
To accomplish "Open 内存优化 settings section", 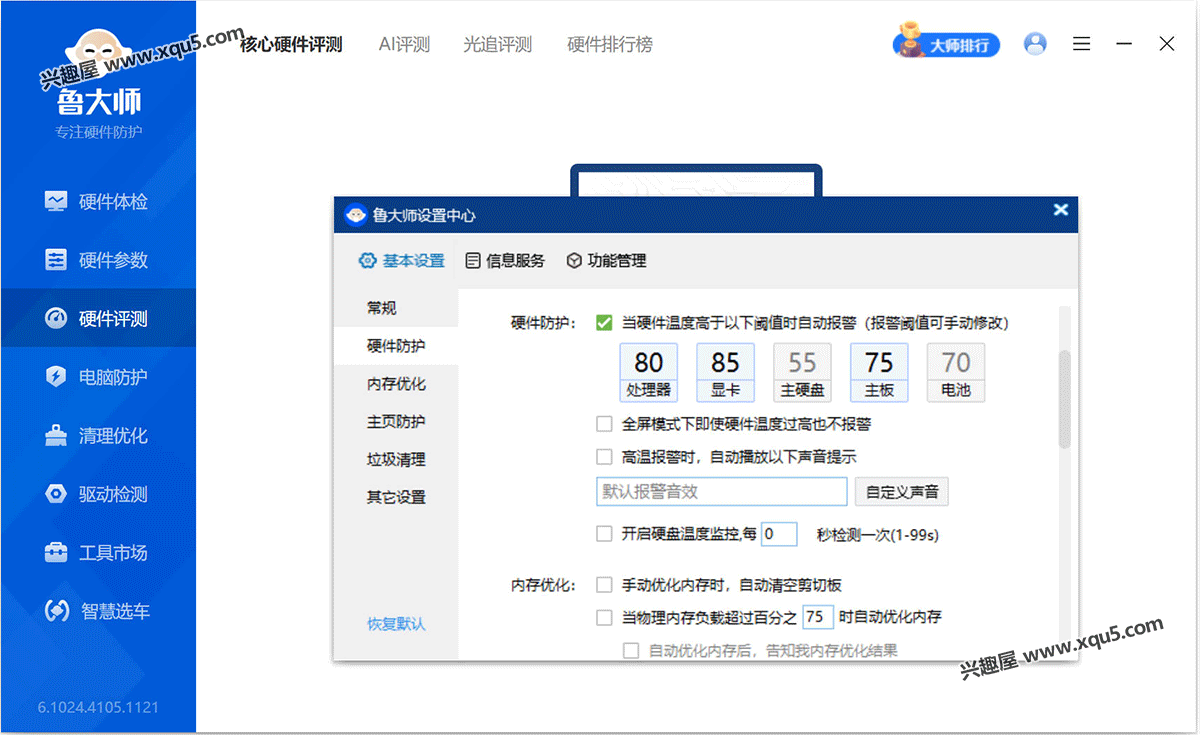I will point(396,384).
